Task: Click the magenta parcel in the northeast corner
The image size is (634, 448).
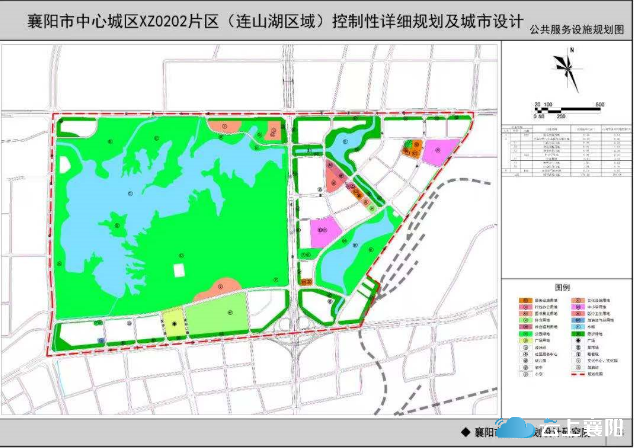Action: point(437,151)
